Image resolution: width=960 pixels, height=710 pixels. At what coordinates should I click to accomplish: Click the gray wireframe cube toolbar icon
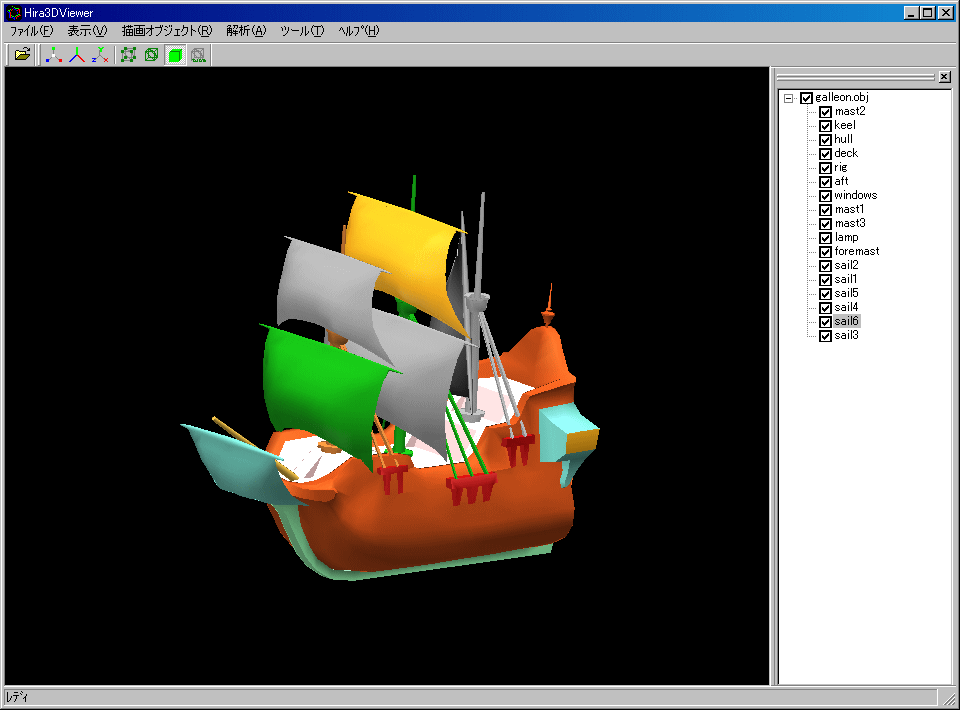198,55
